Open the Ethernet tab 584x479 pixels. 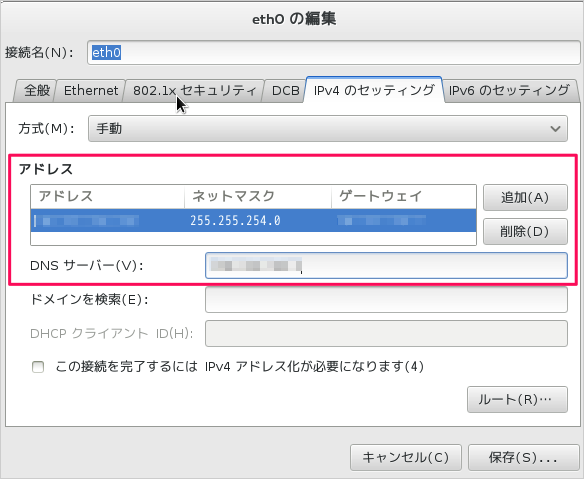click(x=91, y=91)
